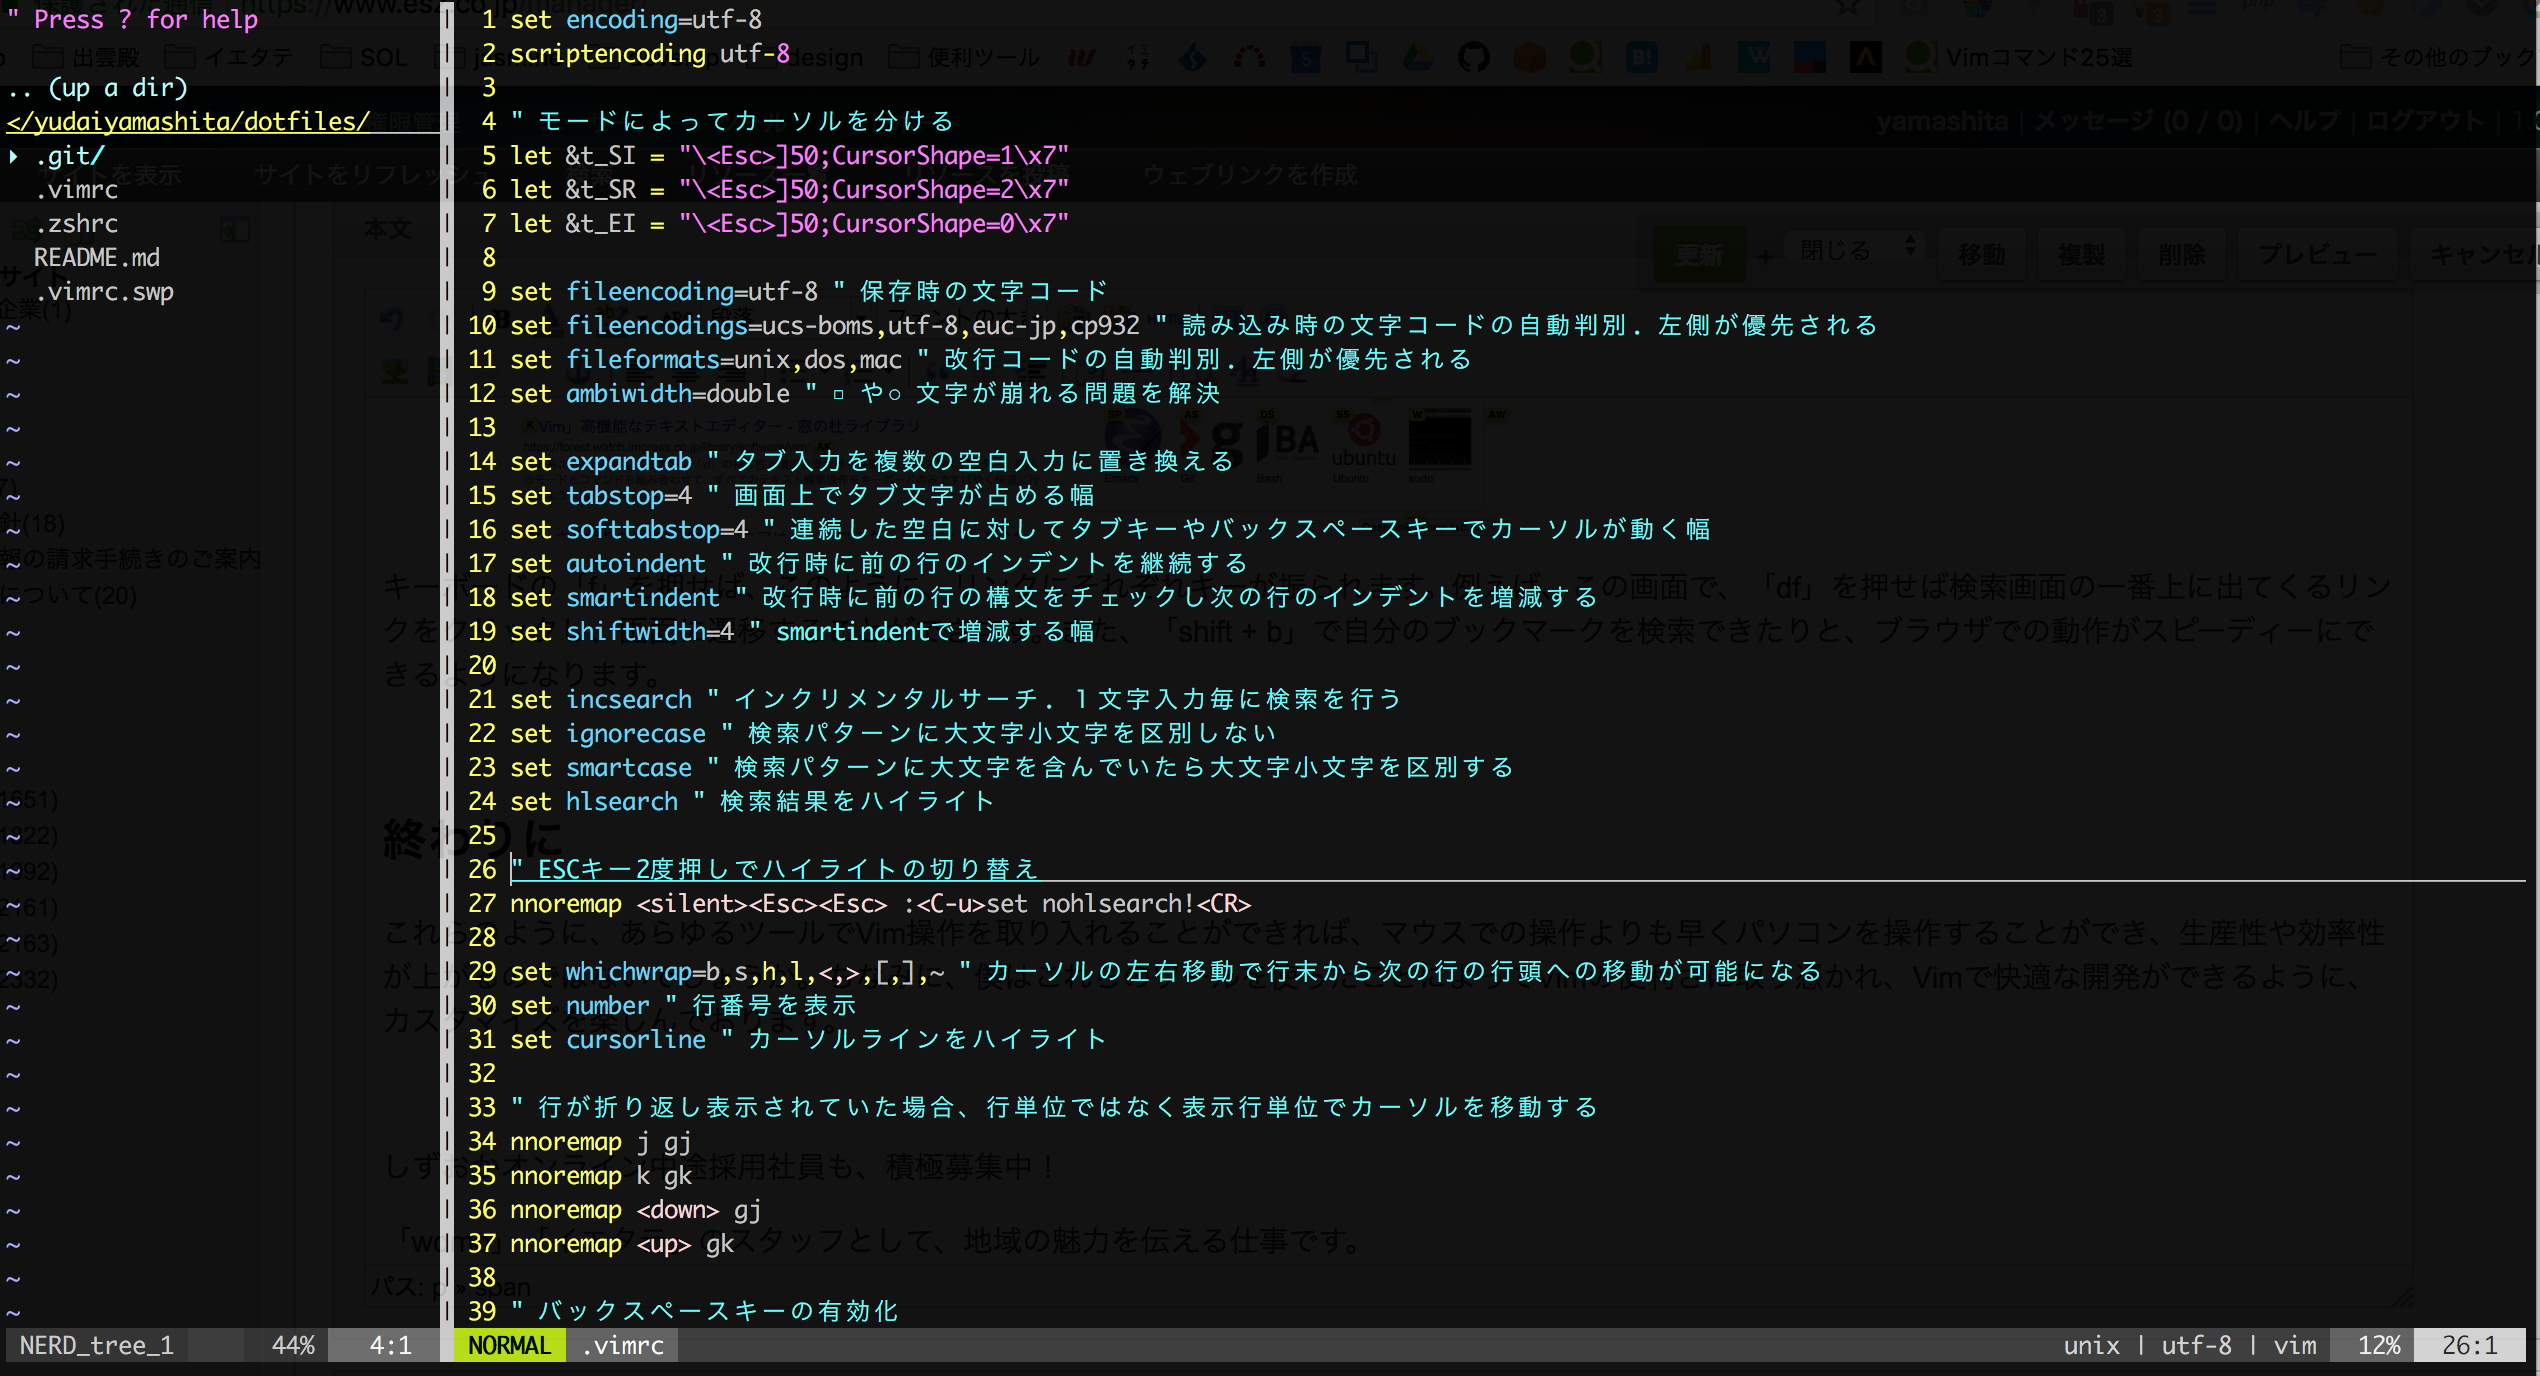Select README.md in the file tree
Screen dimensions: 2540x1376
click(96, 258)
